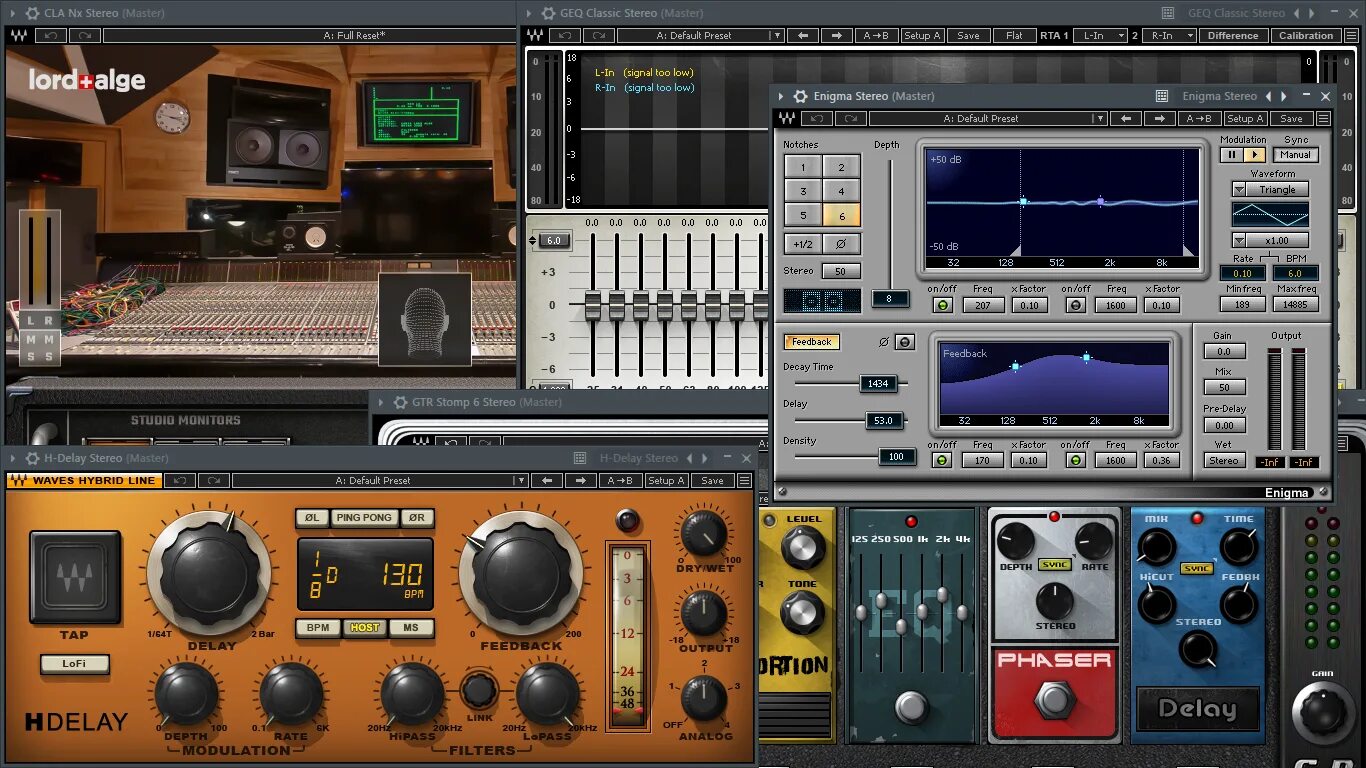Click the keyboard grid icon beside Enigma Stereo title
1366x768 pixels.
point(1161,95)
